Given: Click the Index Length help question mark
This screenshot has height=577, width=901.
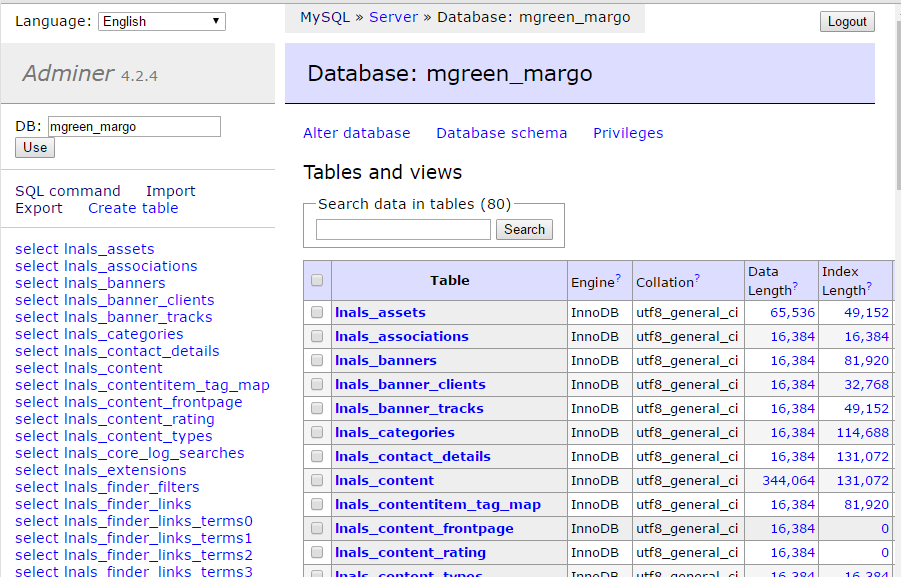Looking at the screenshot, I should click(x=869, y=287).
